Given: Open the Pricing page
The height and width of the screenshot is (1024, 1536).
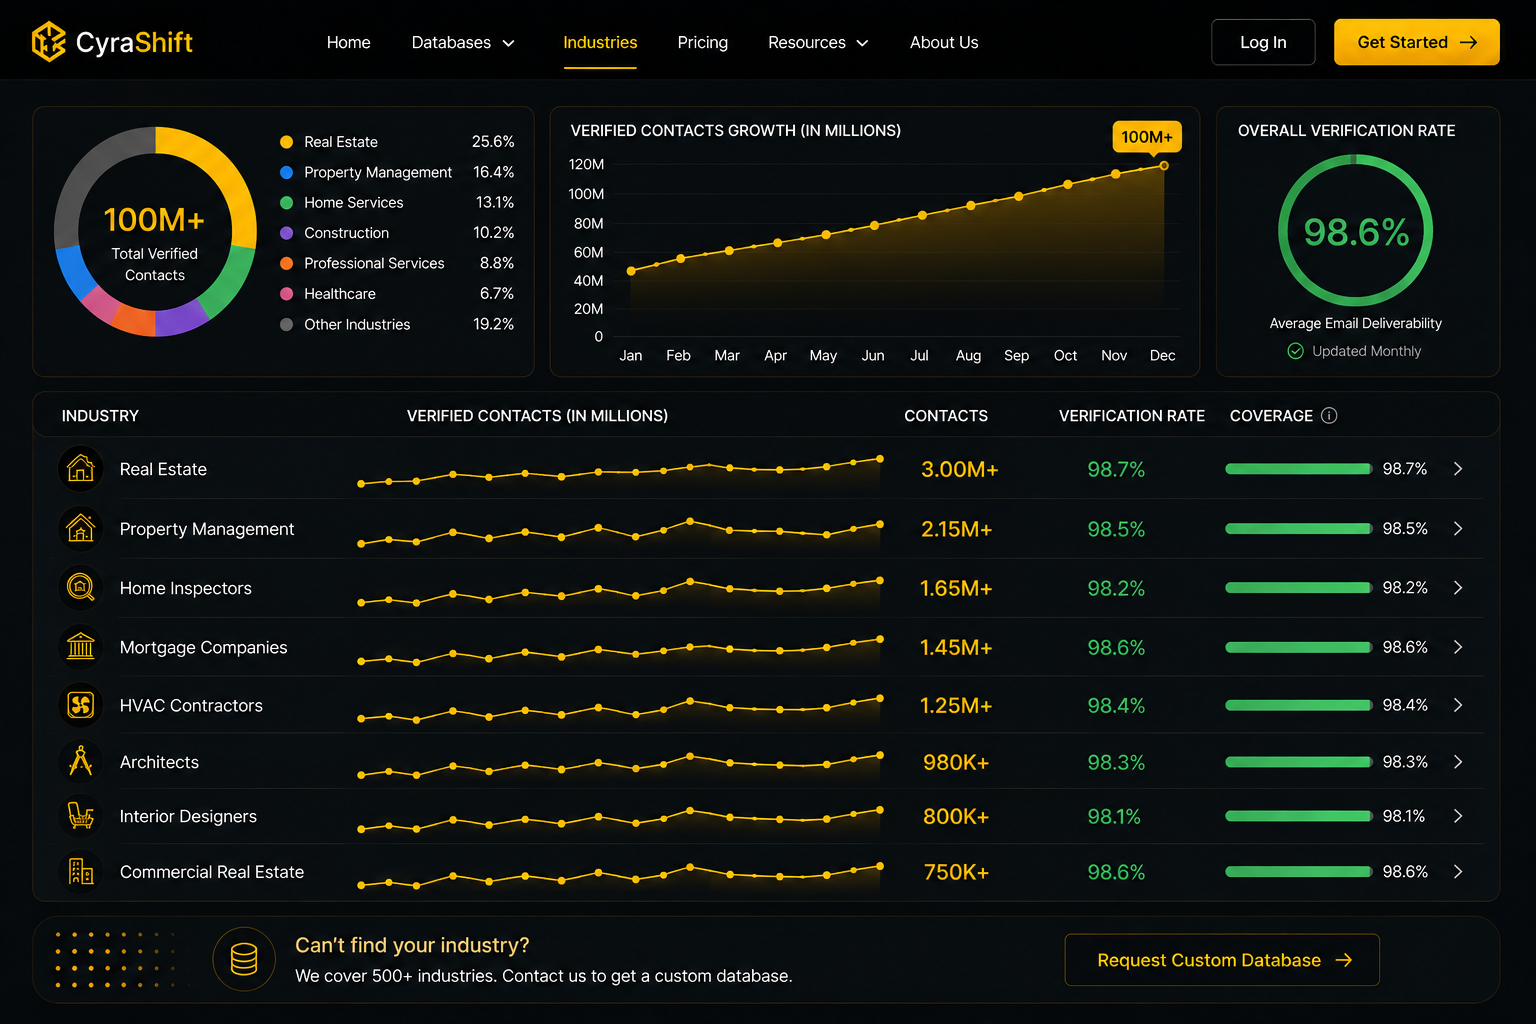Looking at the screenshot, I should click(702, 42).
